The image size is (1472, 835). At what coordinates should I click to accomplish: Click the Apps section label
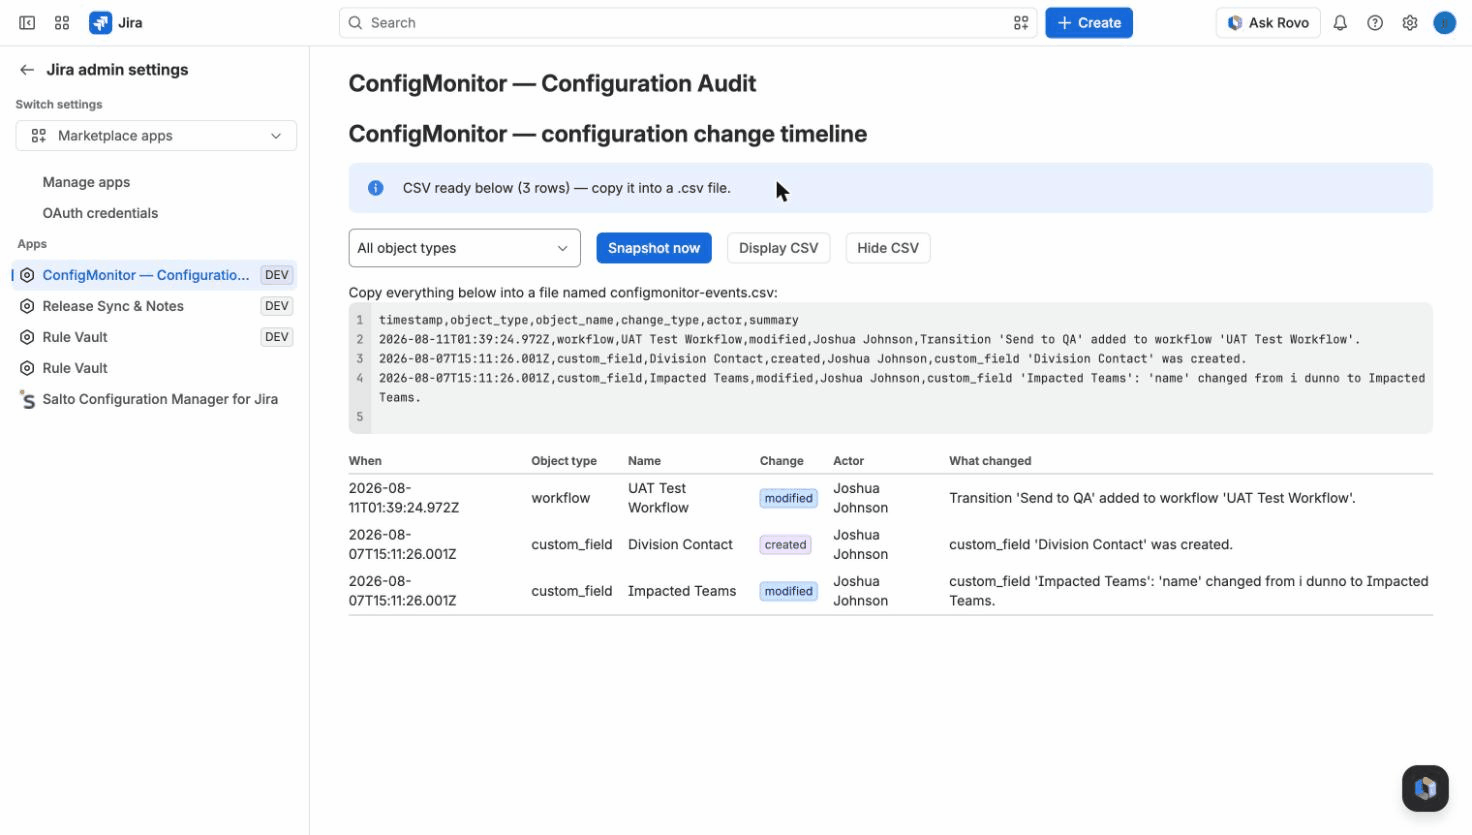(32, 244)
